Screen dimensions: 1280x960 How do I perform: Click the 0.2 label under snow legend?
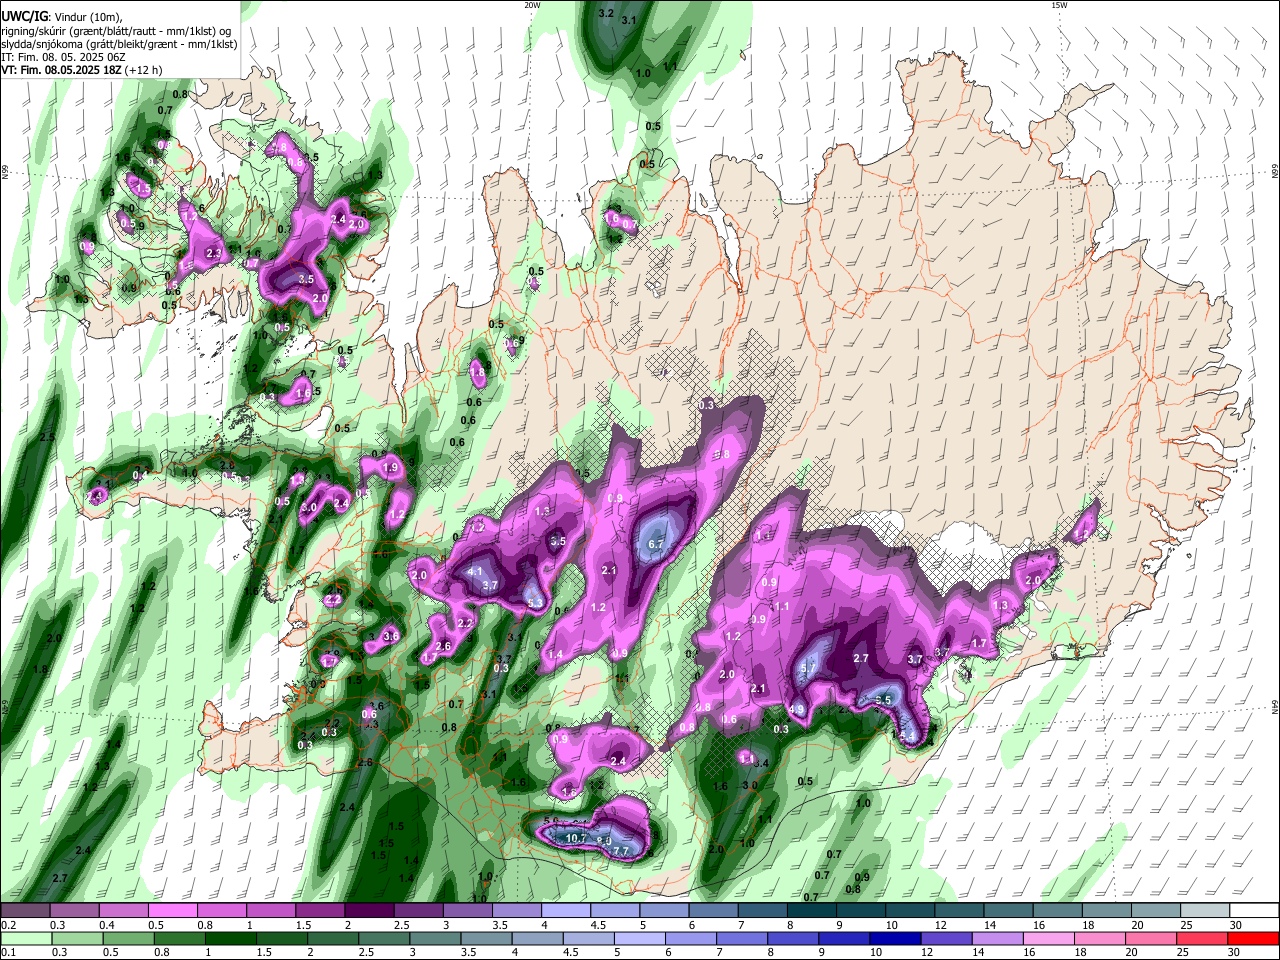tap(8, 925)
